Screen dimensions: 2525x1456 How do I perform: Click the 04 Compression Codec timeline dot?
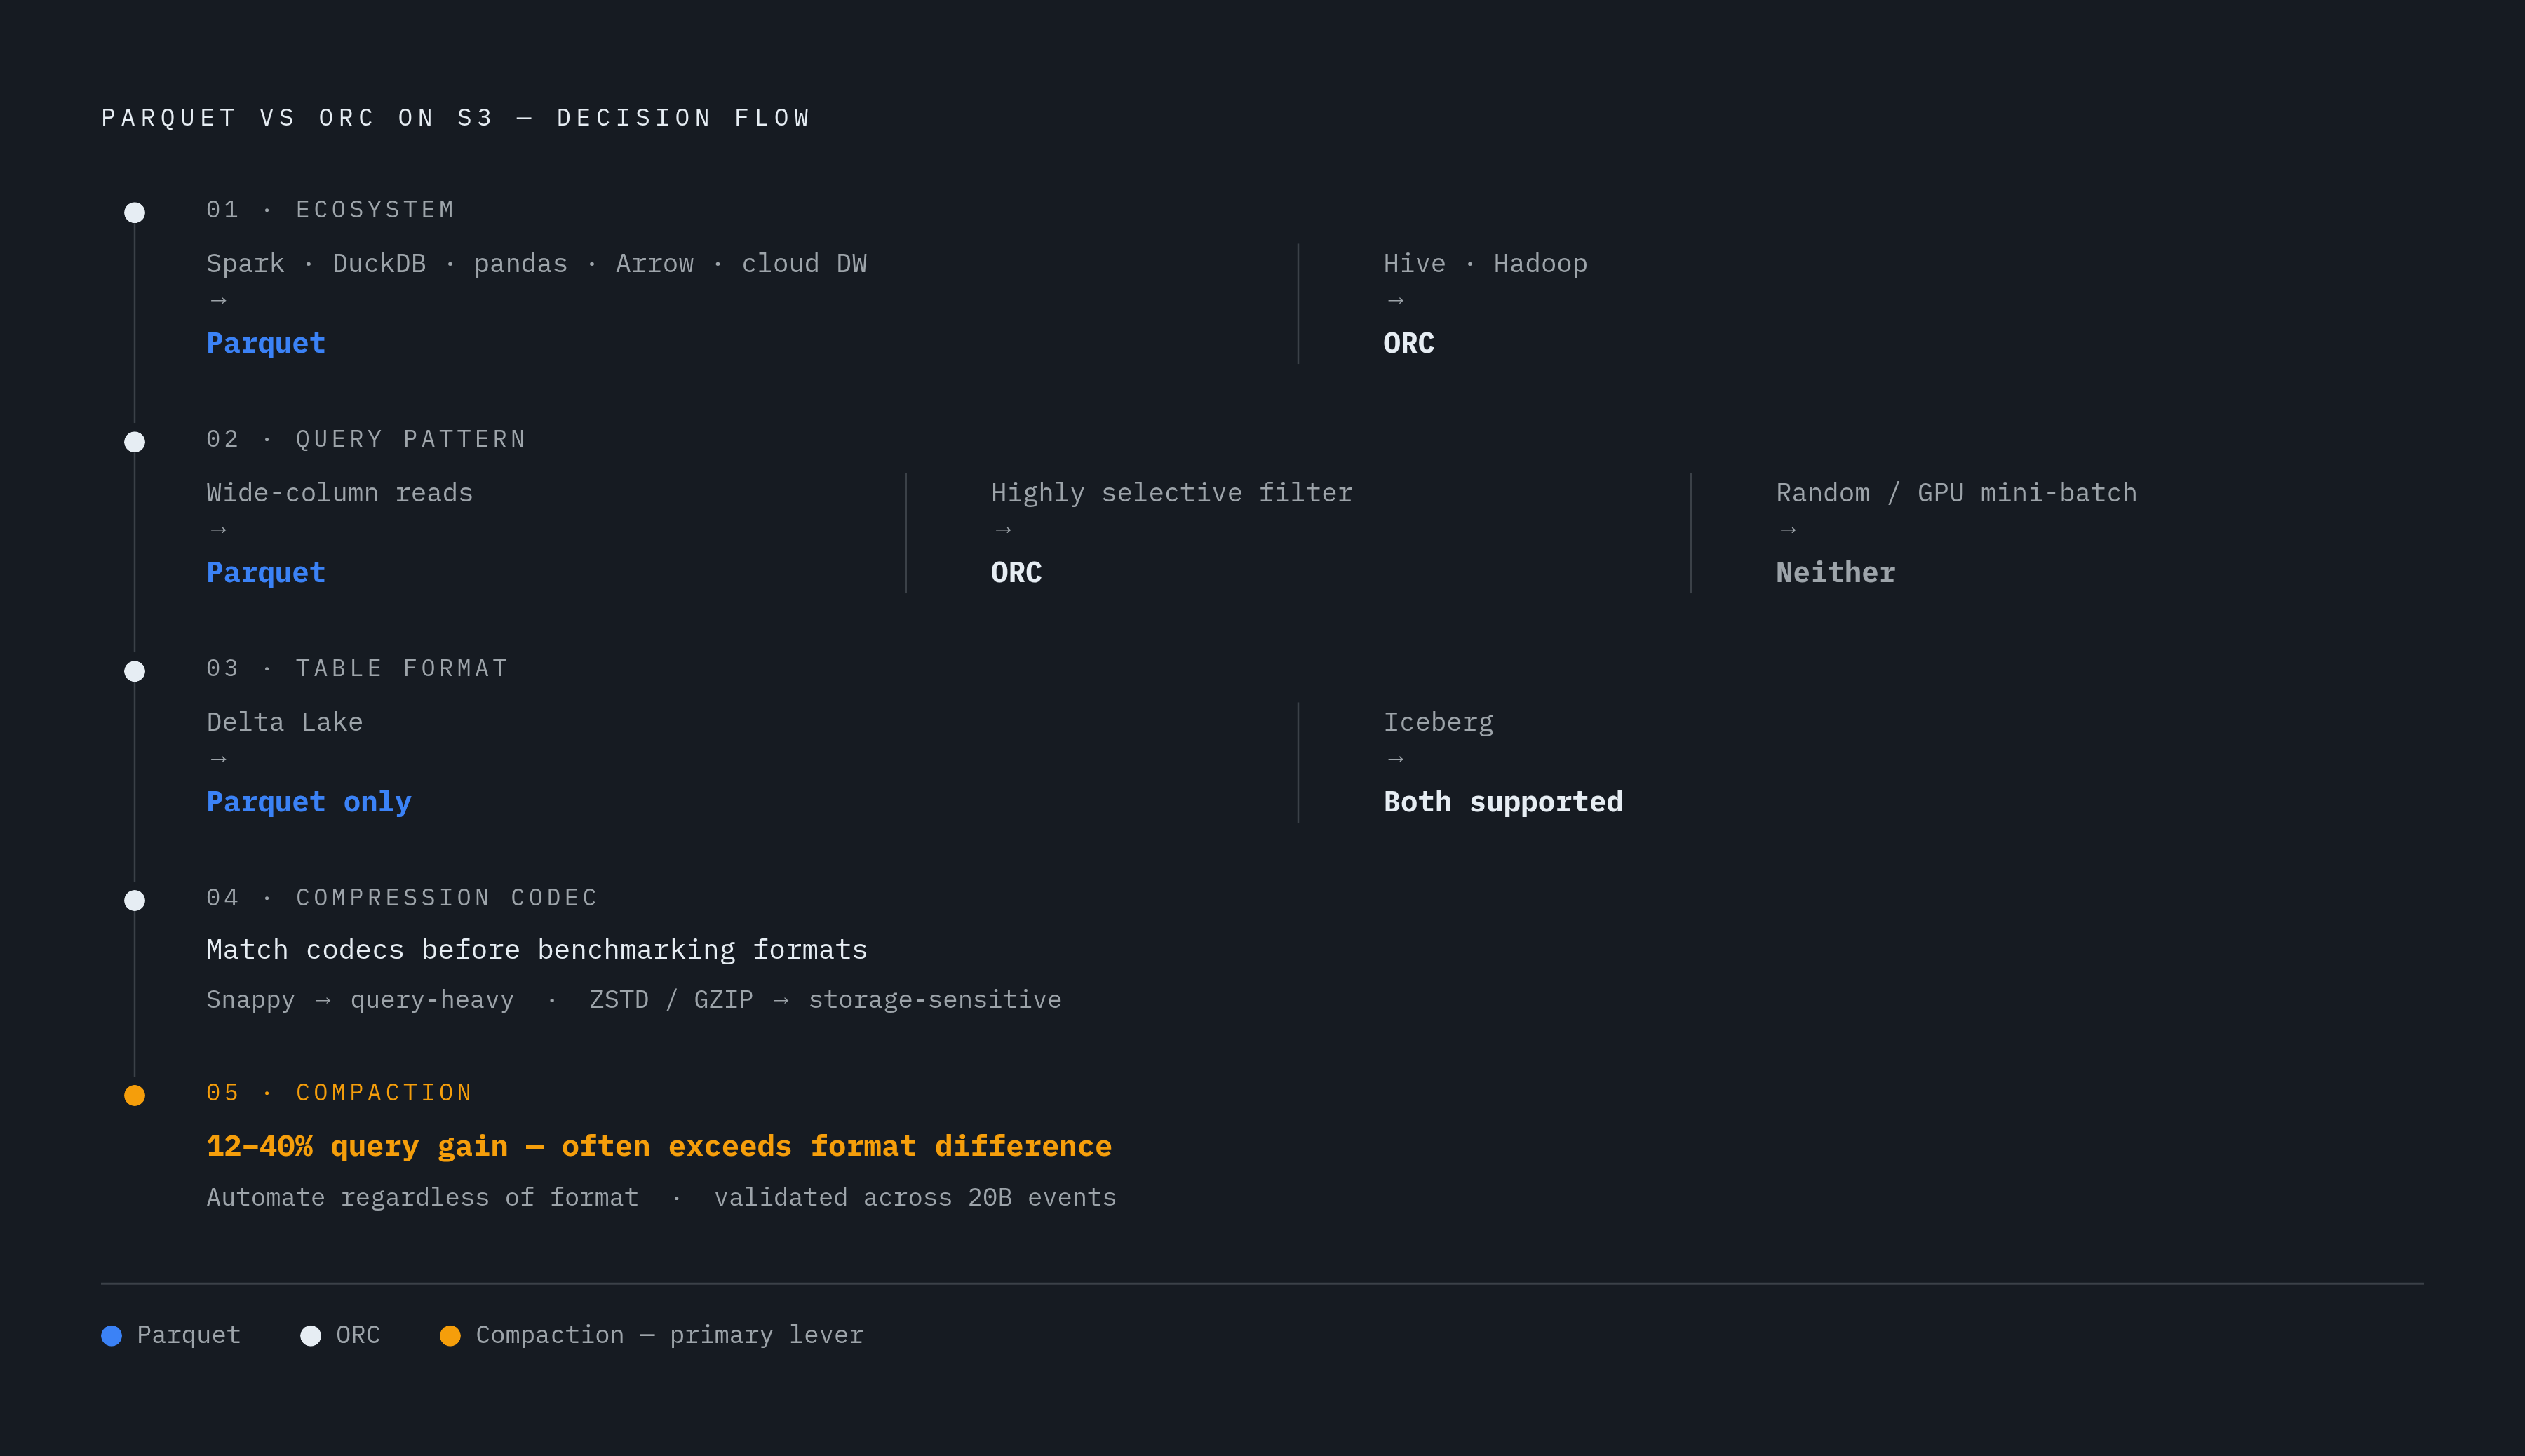tap(134, 900)
